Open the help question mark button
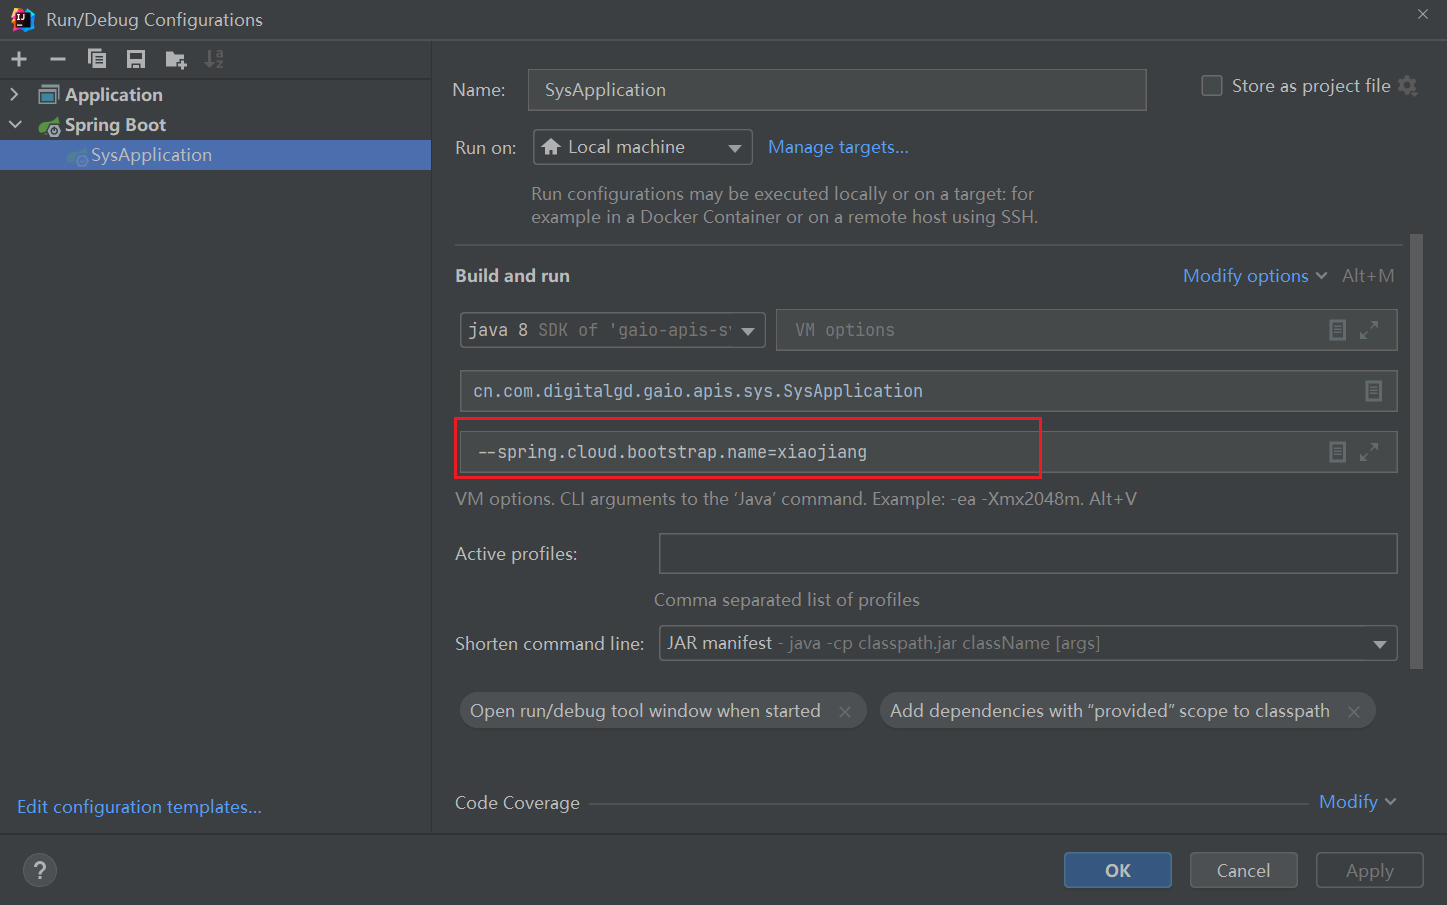Screen dimensions: 1447x905 (x=40, y=870)
